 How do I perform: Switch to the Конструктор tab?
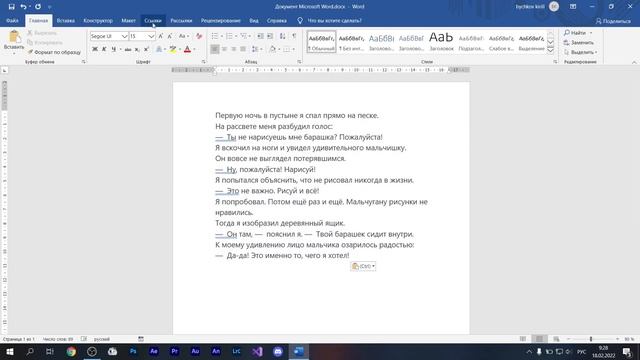pyautogui.click(x=98, y=20)
